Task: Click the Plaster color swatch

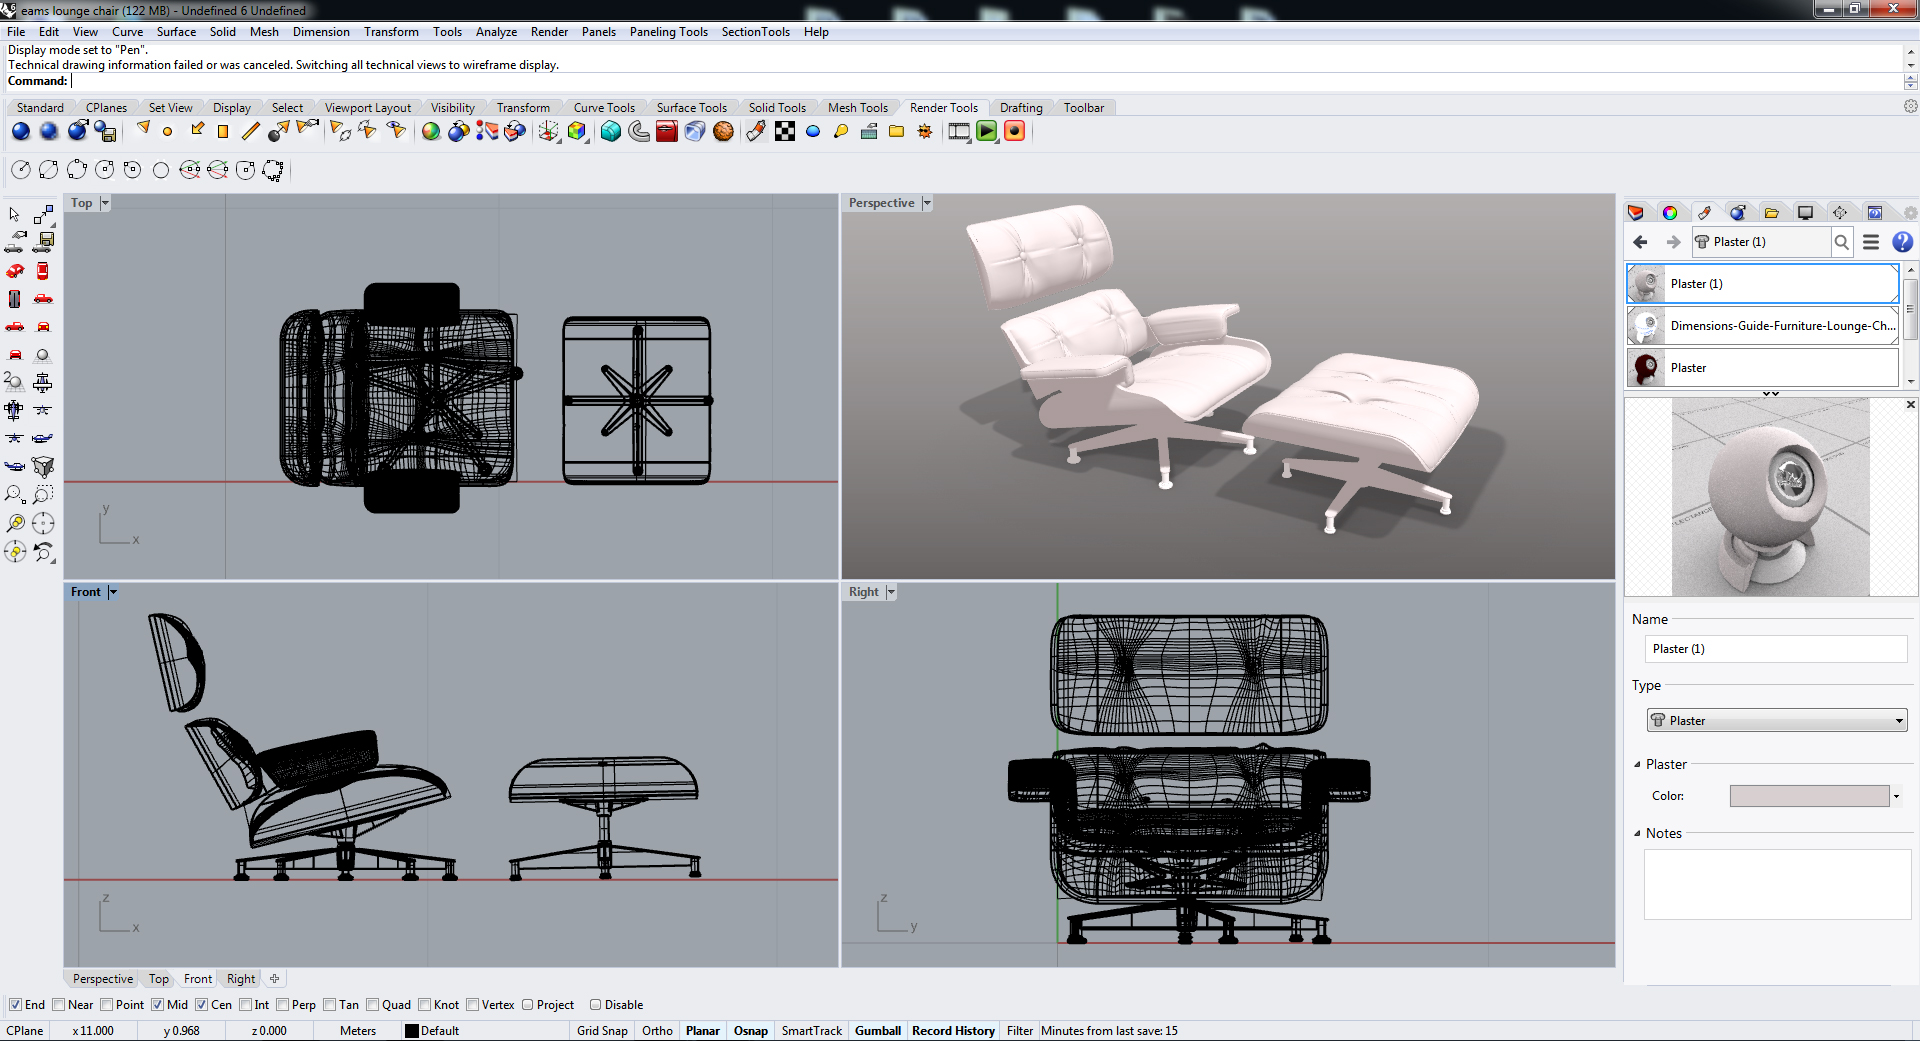Action: point(1809,796)
